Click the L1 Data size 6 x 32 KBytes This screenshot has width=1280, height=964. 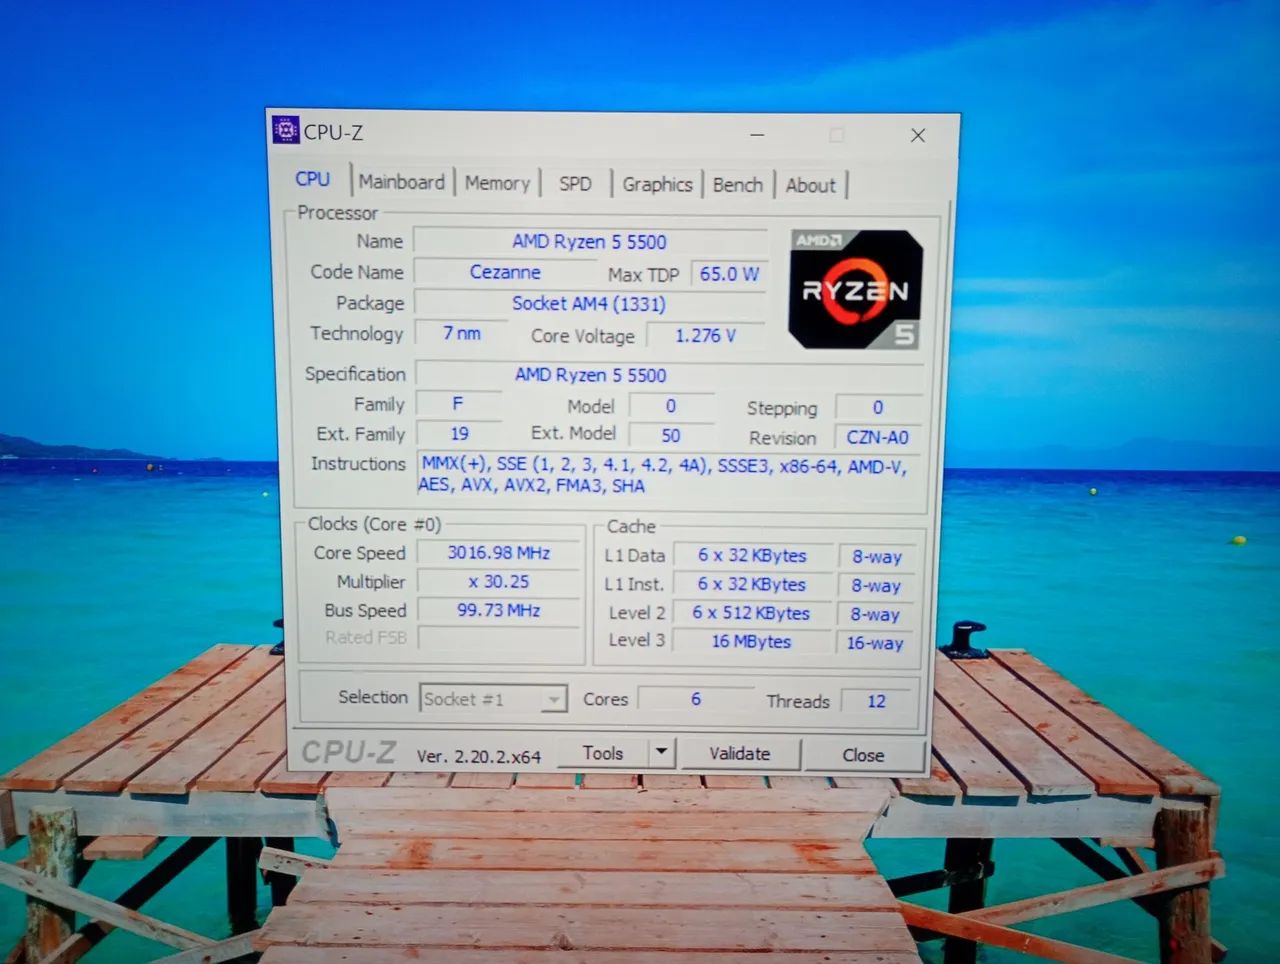tap(752, 556)
